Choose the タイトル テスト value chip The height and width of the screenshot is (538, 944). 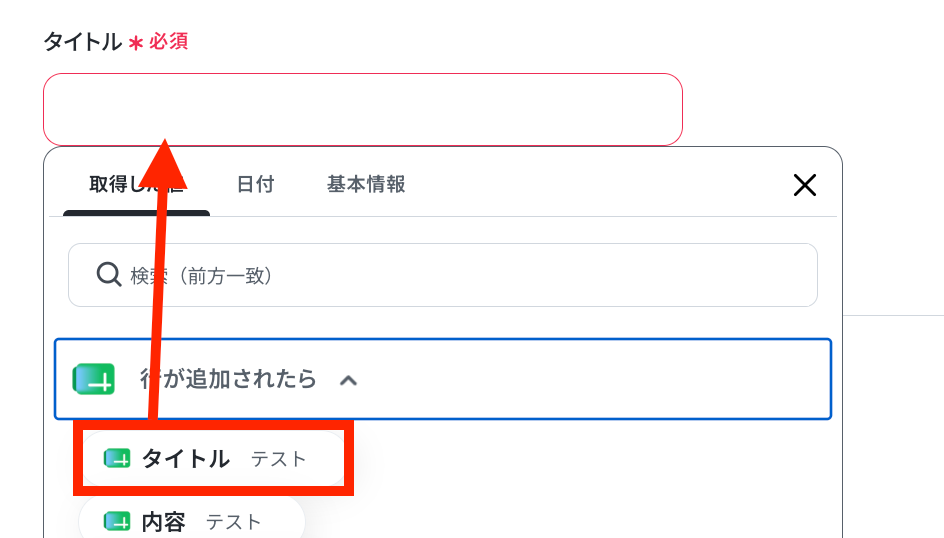213,459
